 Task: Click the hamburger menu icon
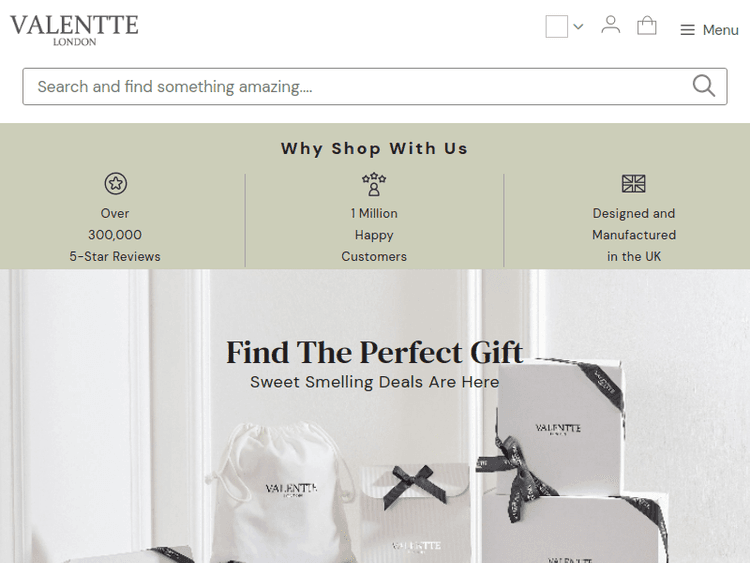click(687, 30)
